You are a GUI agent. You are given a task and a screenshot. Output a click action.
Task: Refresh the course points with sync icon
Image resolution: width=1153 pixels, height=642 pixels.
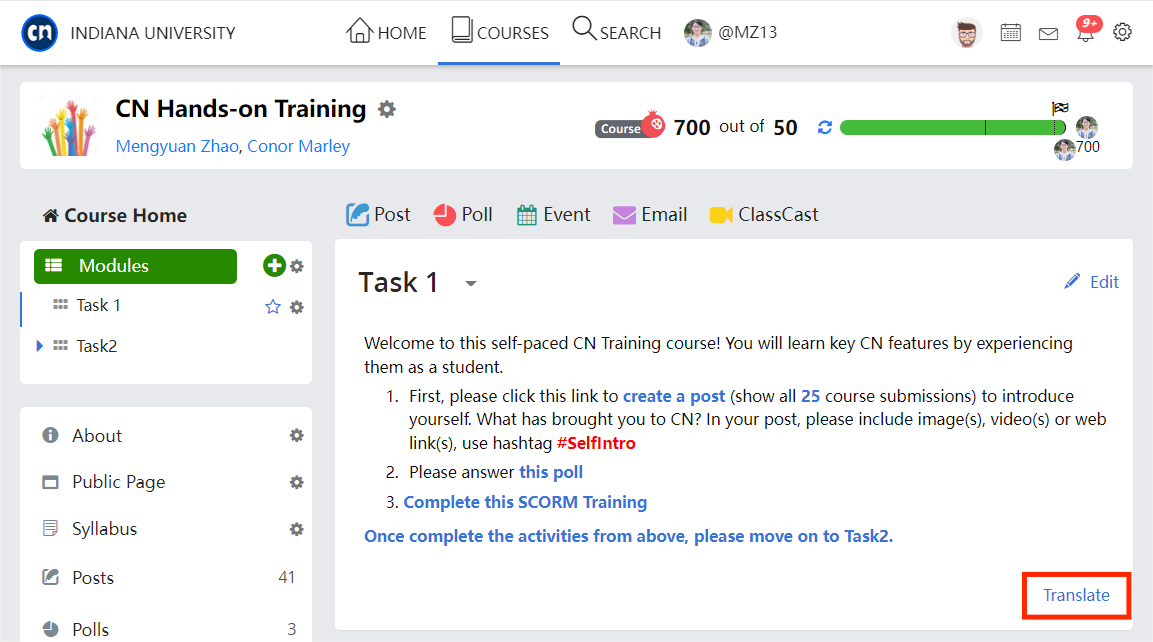[825, 127]
